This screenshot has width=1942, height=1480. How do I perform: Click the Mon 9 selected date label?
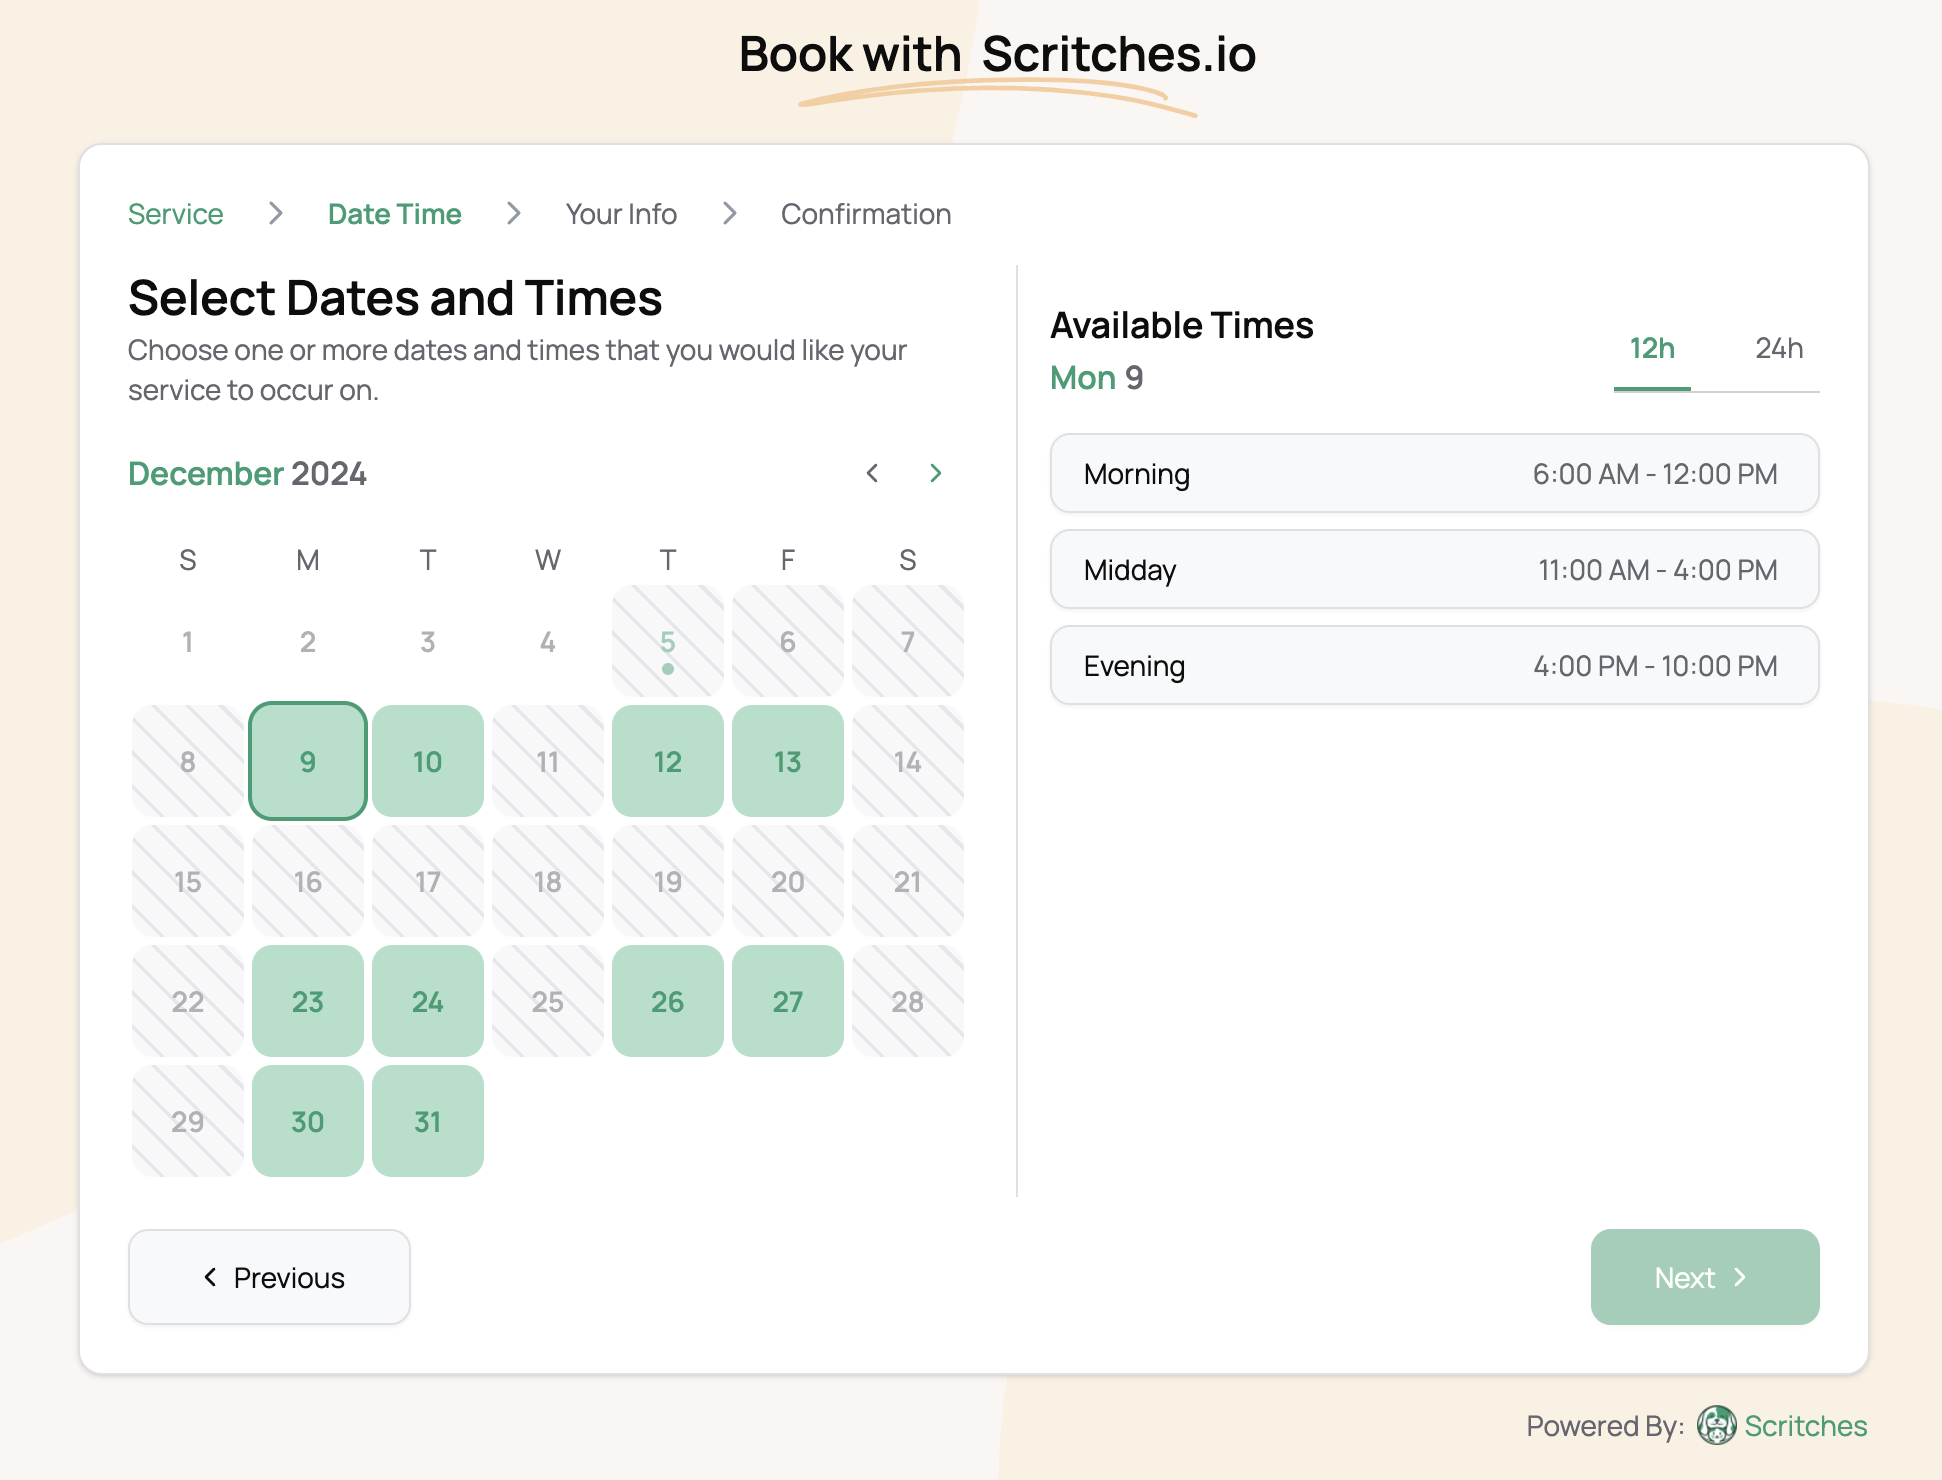click(1097, 378)
